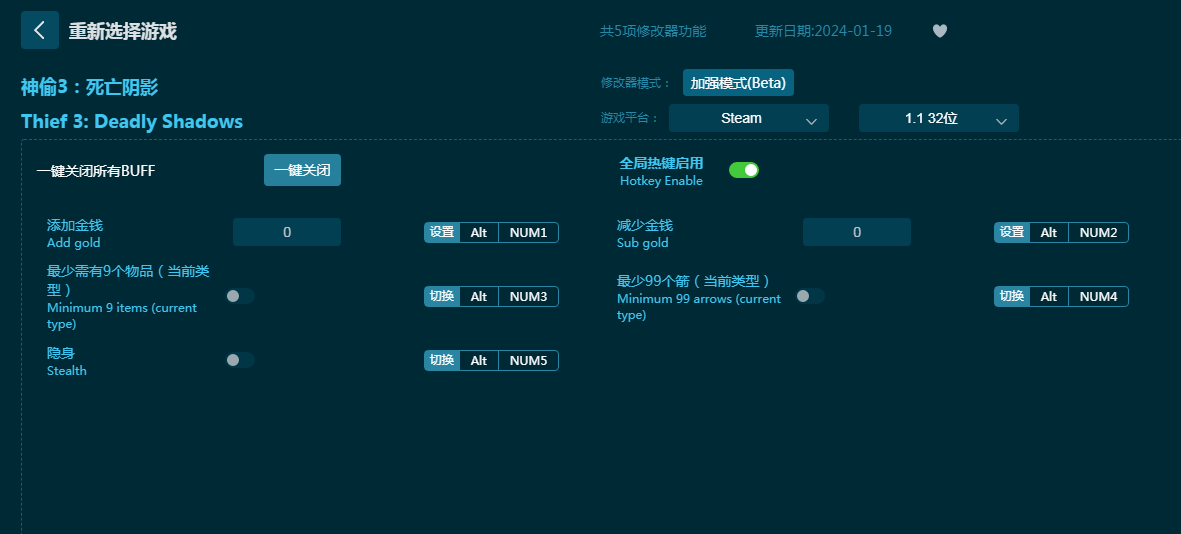Toggle the global Hotkey Enable switch

(743, 170)
